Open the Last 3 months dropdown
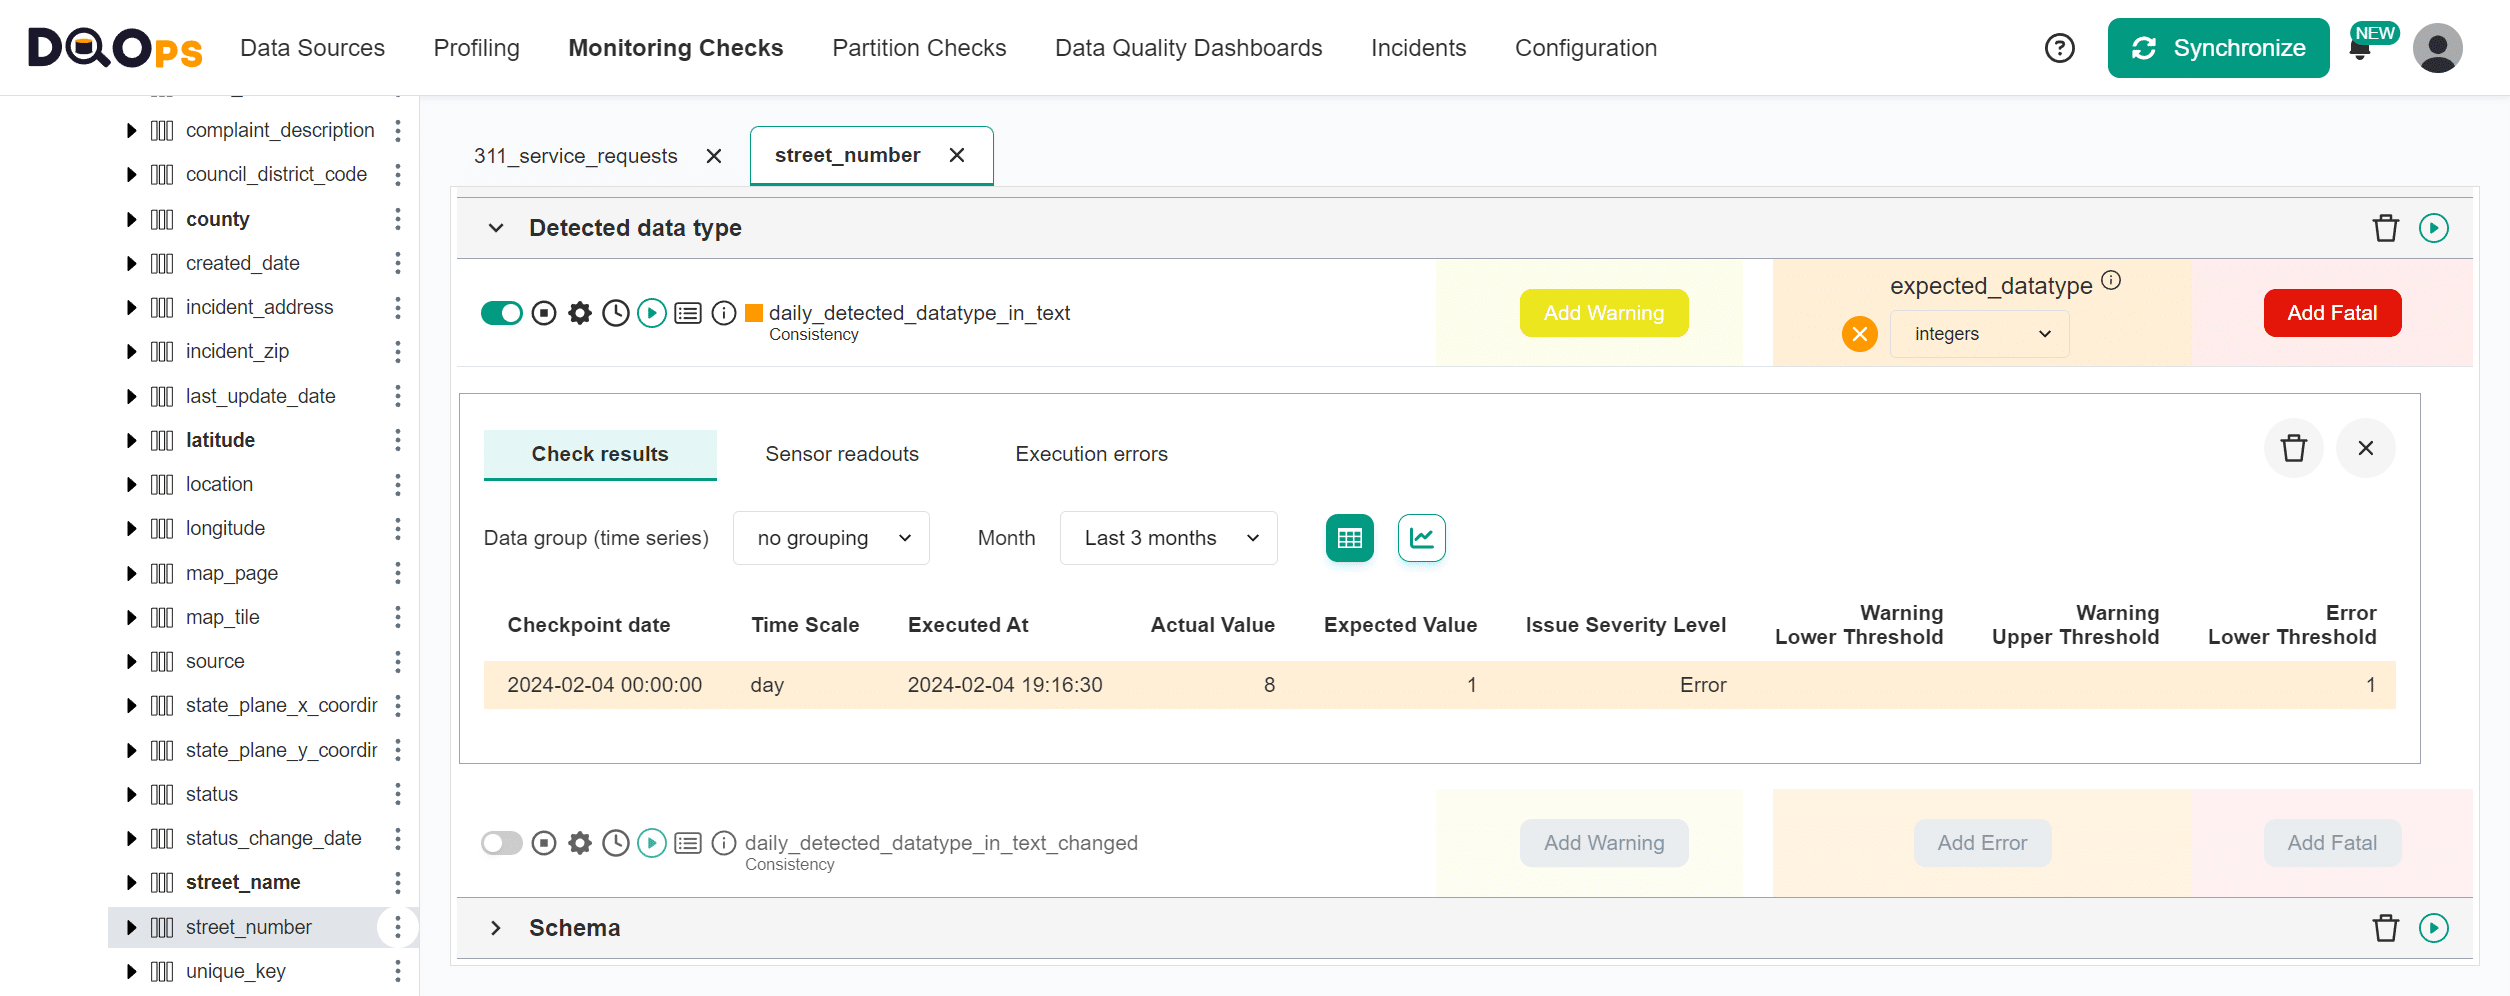This screenshot has height=996, width=2510. pos(1168,538)
